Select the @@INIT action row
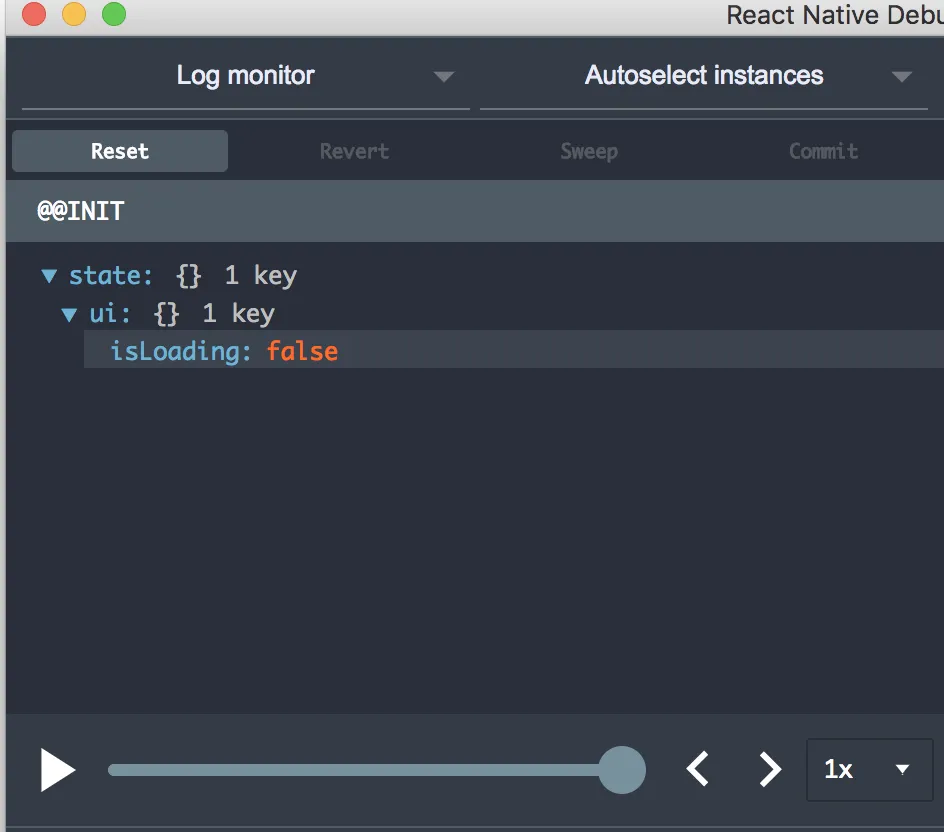Screen dimensions: 944x832 coord(475,211)
